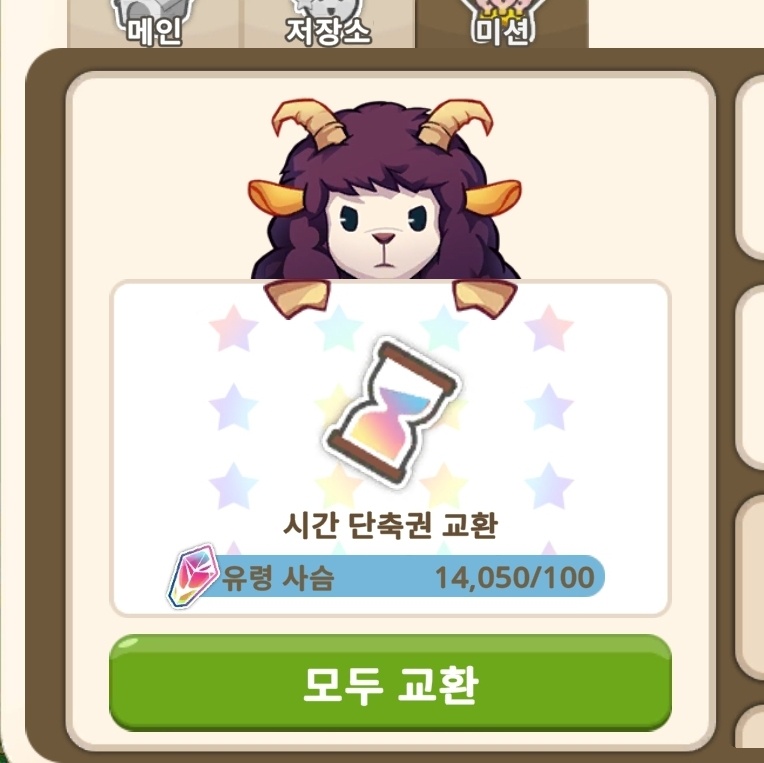
Task: Click the animal icon above 저장소
Action: [328, 9]
